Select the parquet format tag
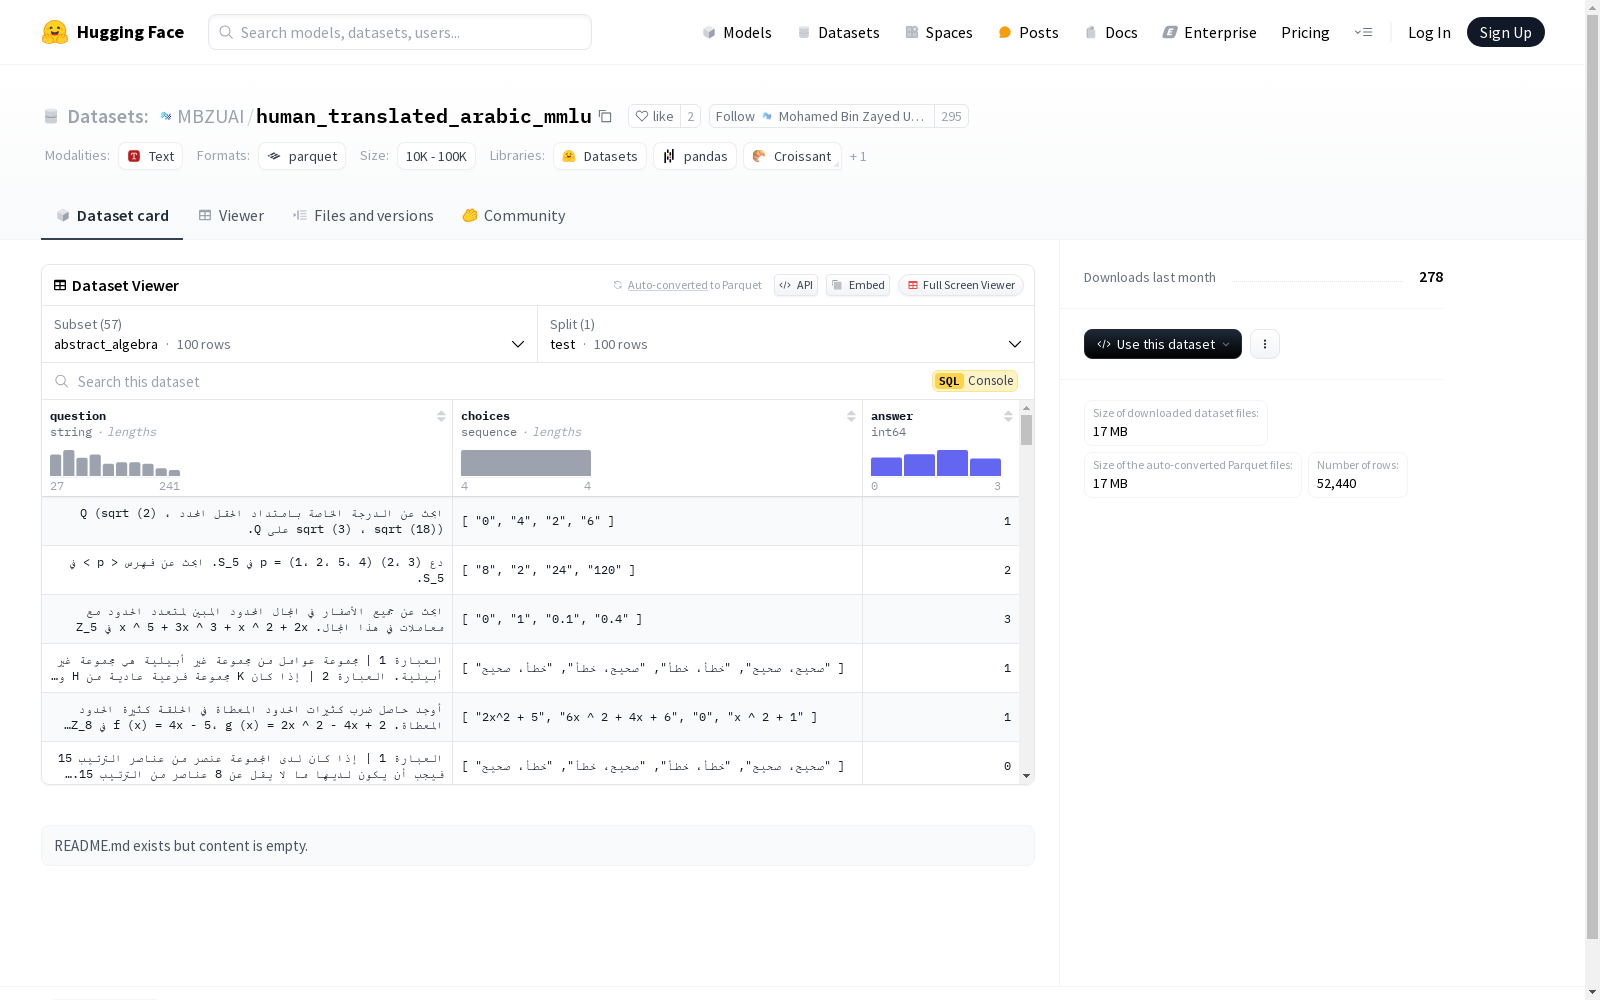This screenshot has height=1000, width=1600. click(x=302, y=156)
